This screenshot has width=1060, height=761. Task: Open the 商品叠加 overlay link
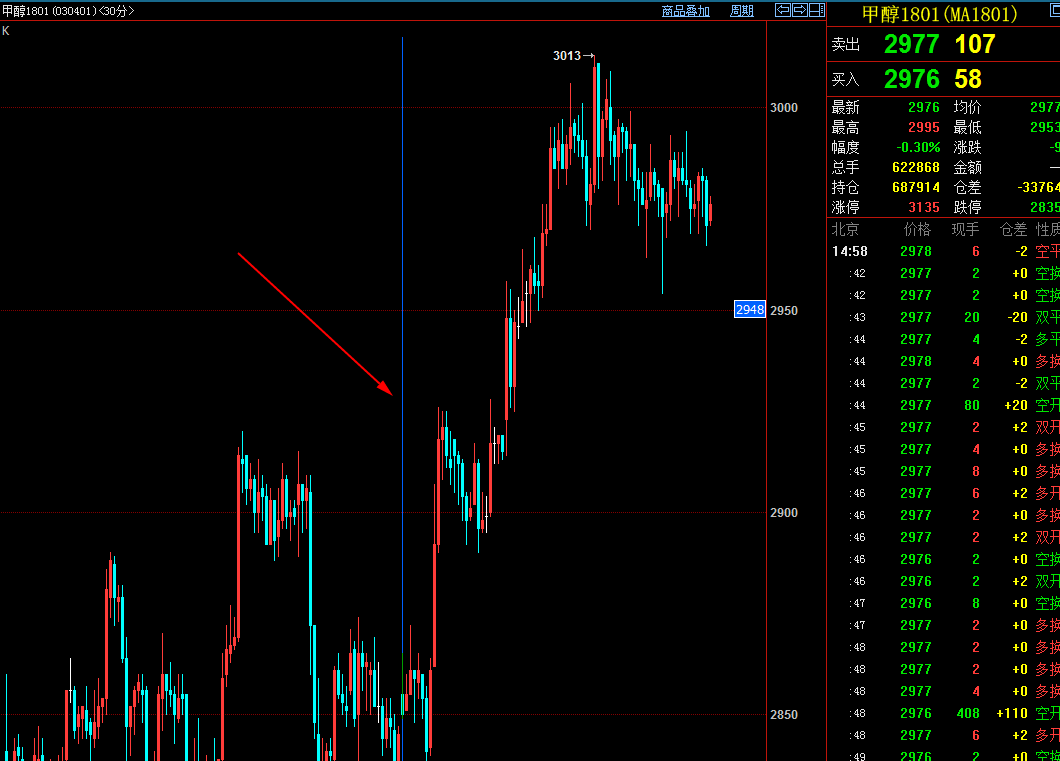(686, 11)
